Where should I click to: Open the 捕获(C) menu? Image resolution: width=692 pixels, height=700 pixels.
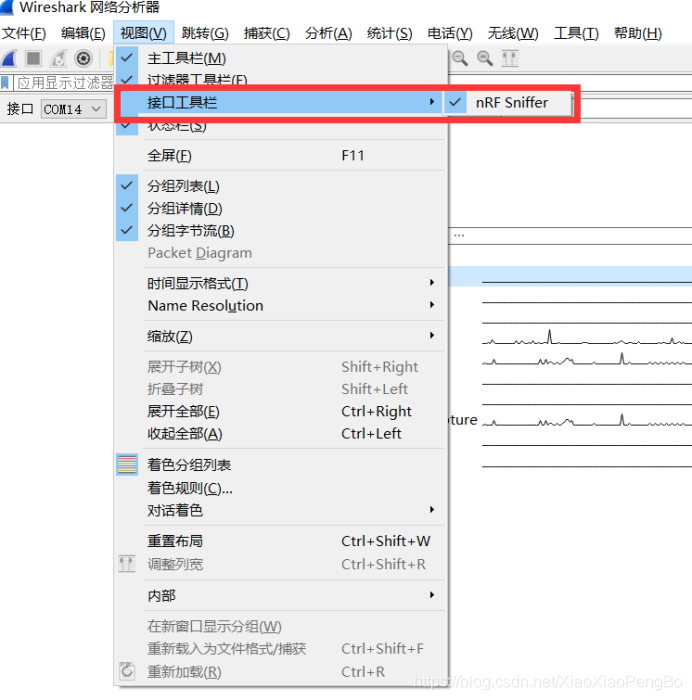[267, 33]
